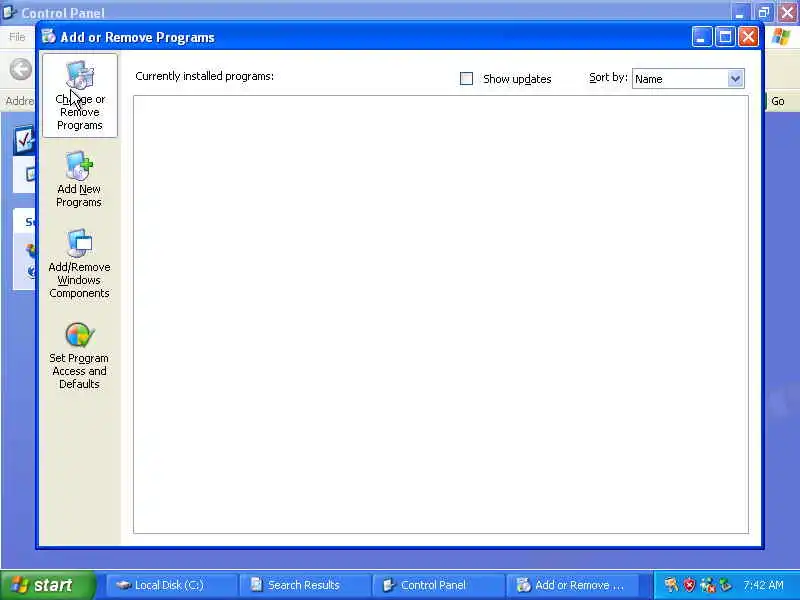This screenshot has height=600, width=800.
Task: Close the Control Panel window
Action: (x=788, y=12)
